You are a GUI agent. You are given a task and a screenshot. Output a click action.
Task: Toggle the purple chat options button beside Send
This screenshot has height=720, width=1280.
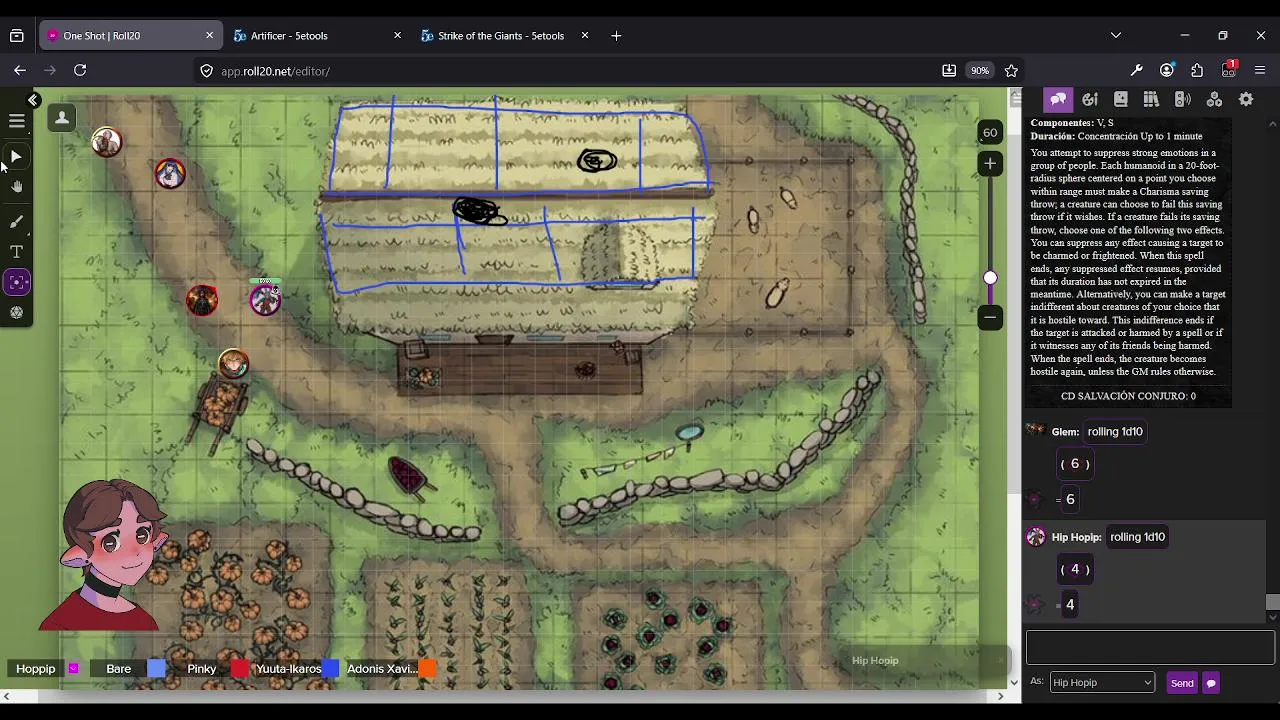pos(1211,683)
